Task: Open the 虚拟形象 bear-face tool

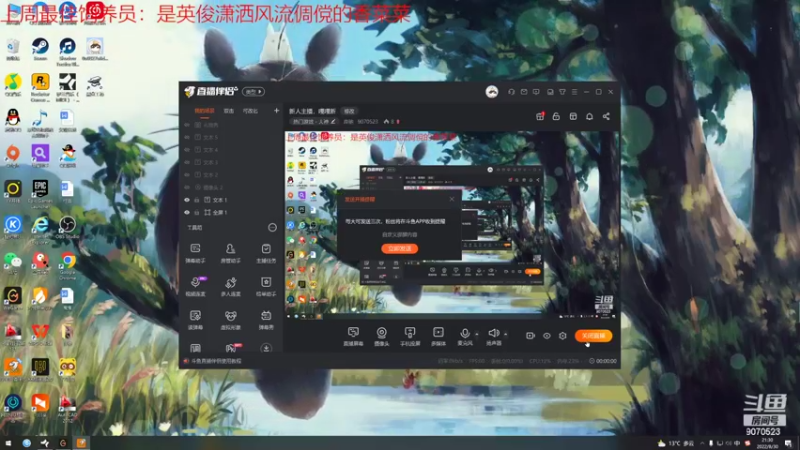Action: tap(231, 320)
